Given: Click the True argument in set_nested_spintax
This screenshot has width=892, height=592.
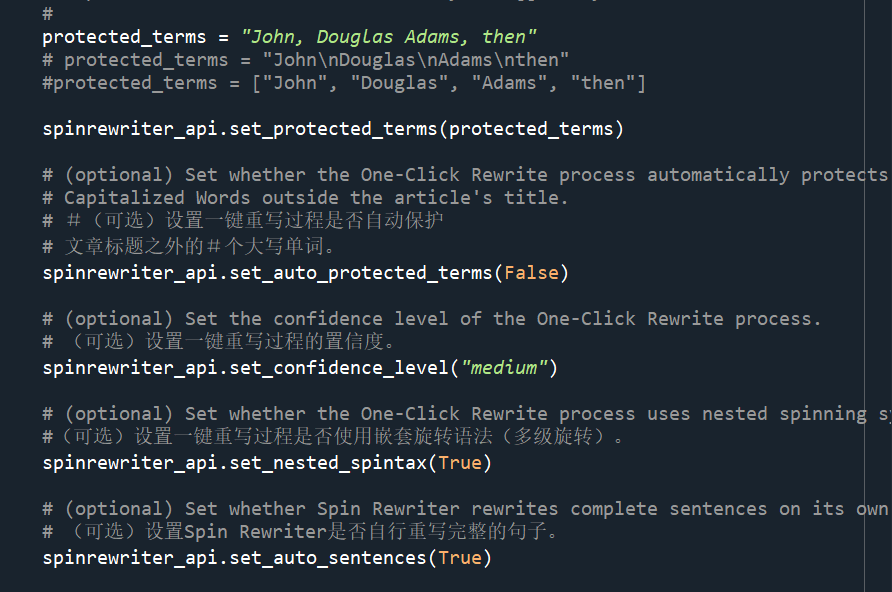Looking at the screenshot, I should tap(460, 462).
